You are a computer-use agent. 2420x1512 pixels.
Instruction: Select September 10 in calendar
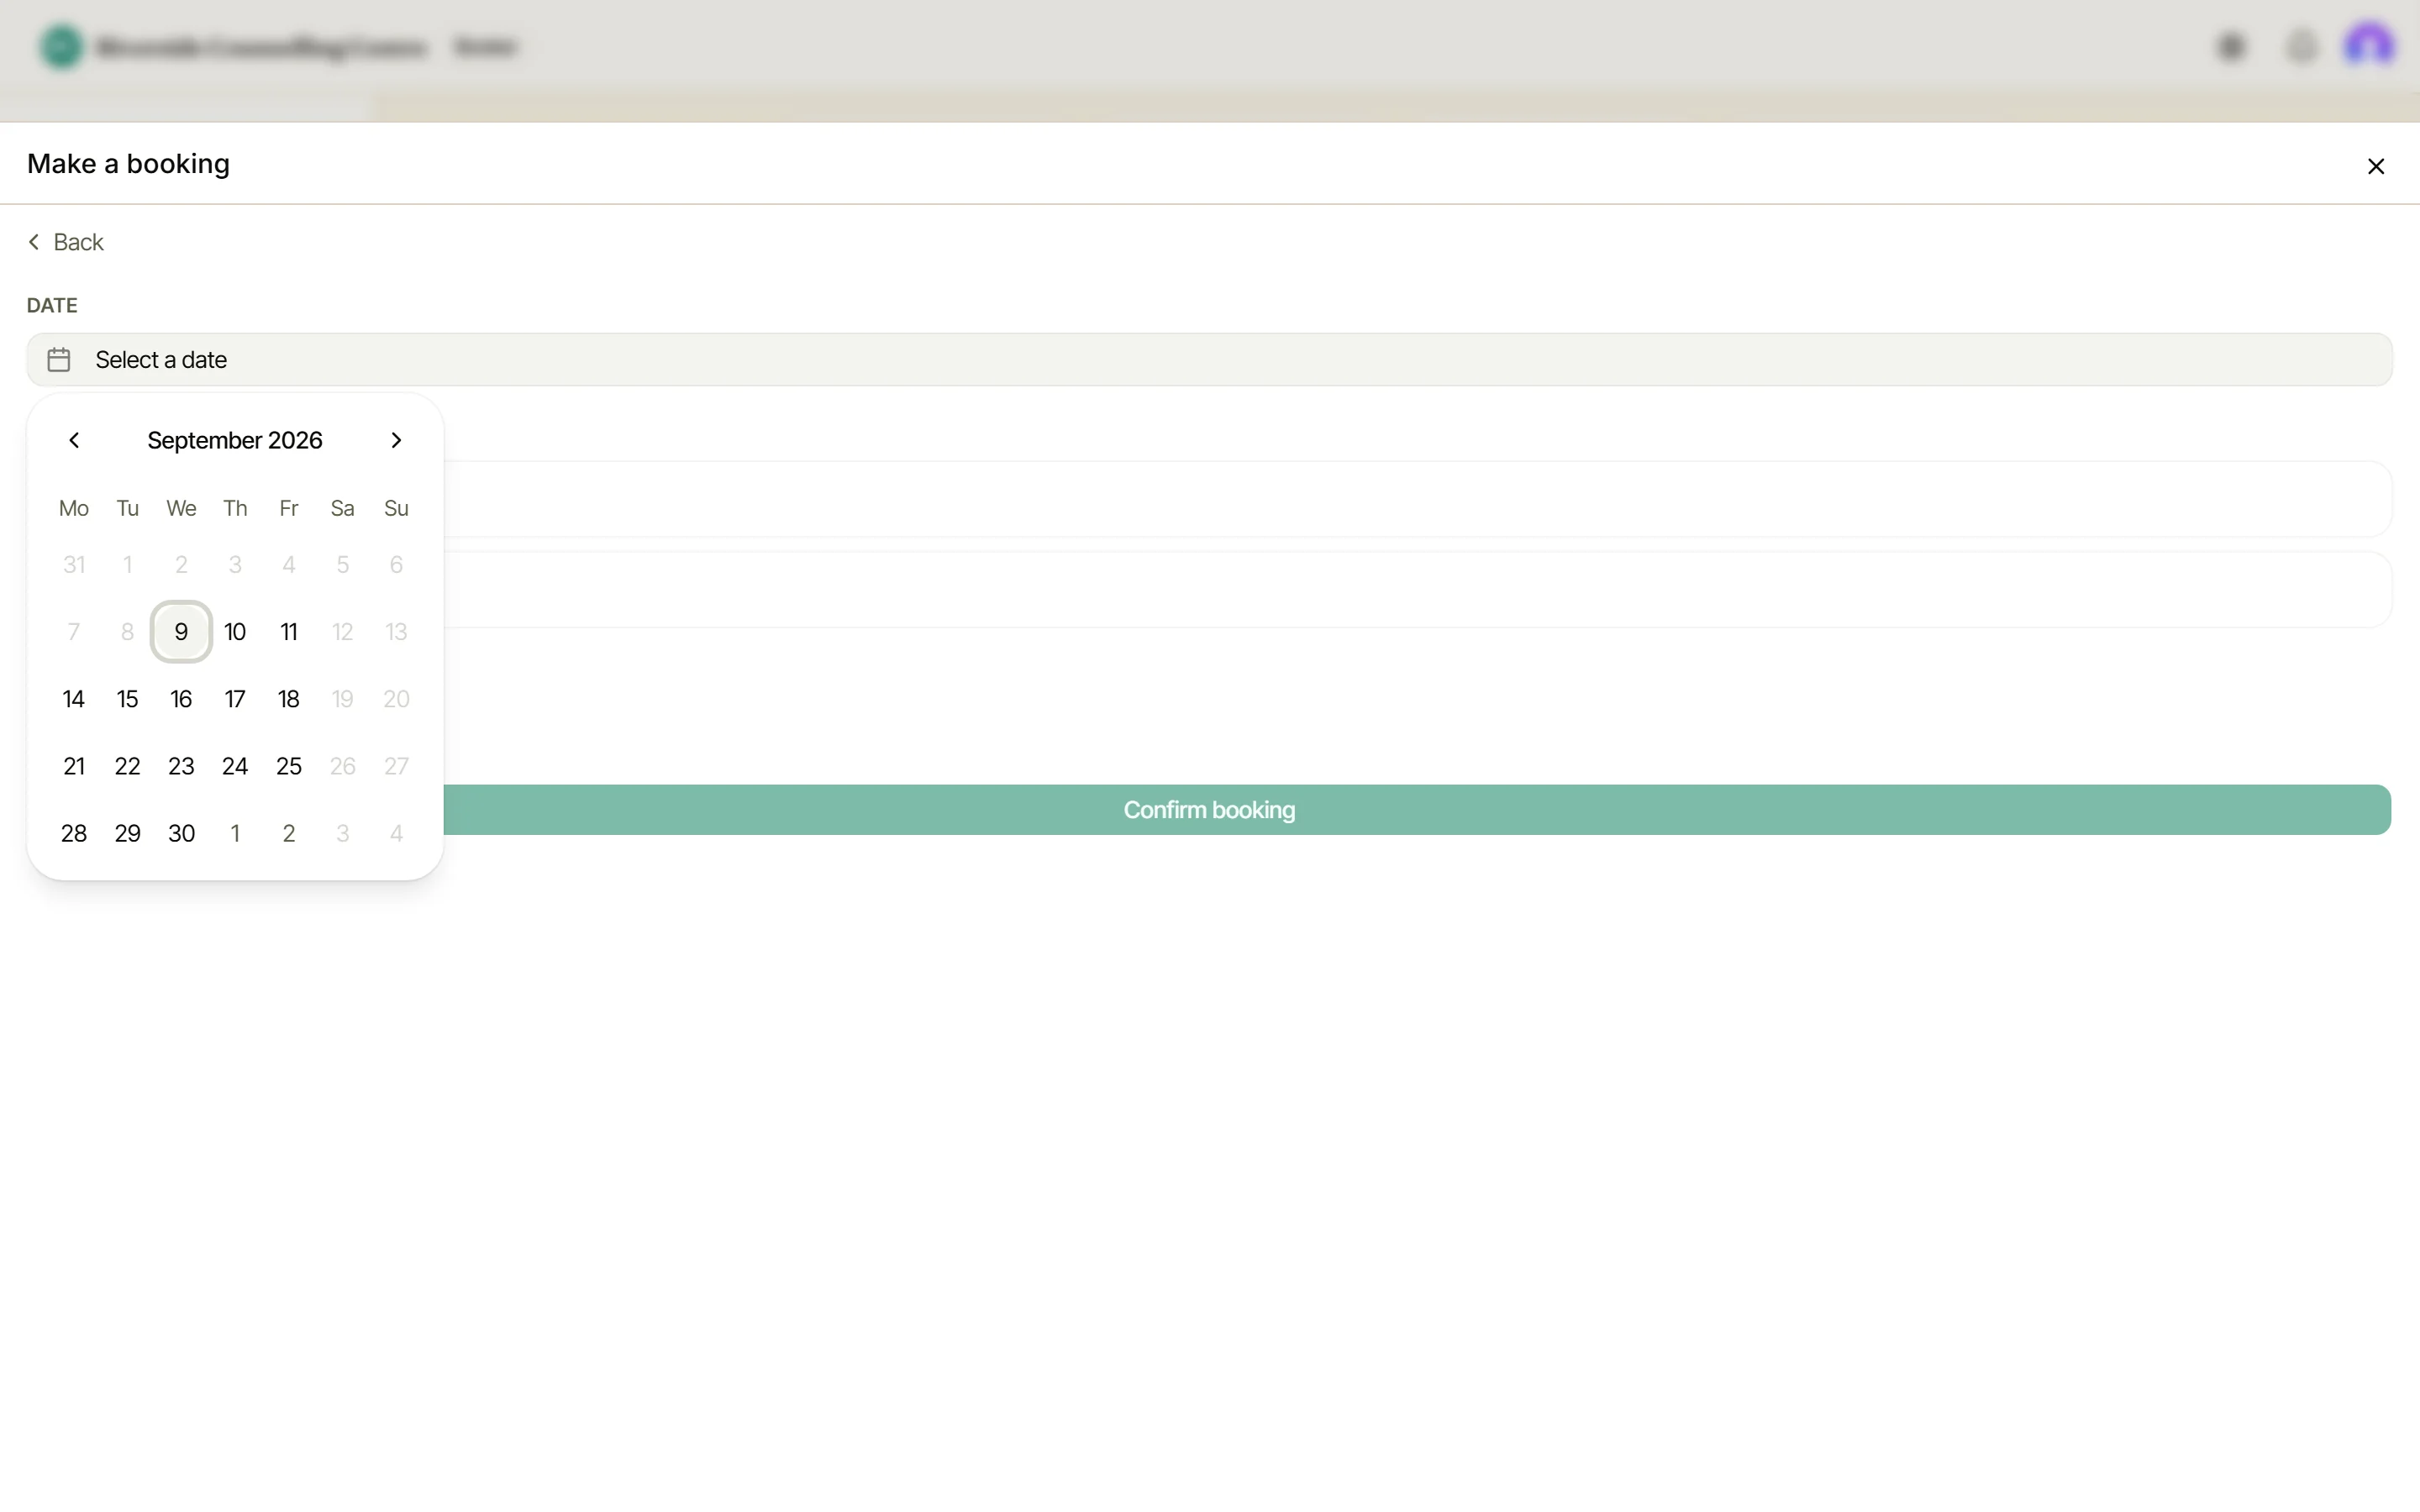coord(235,632)
